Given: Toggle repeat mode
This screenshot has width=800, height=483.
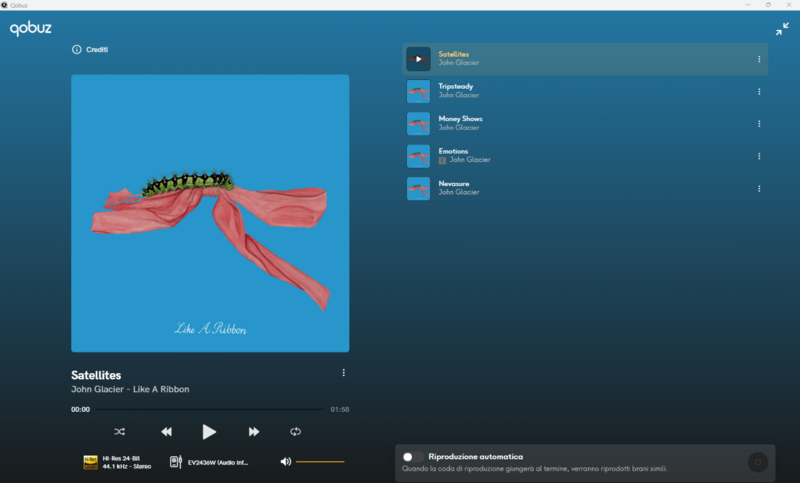Looking at the screenshot, I should [295, 431].
